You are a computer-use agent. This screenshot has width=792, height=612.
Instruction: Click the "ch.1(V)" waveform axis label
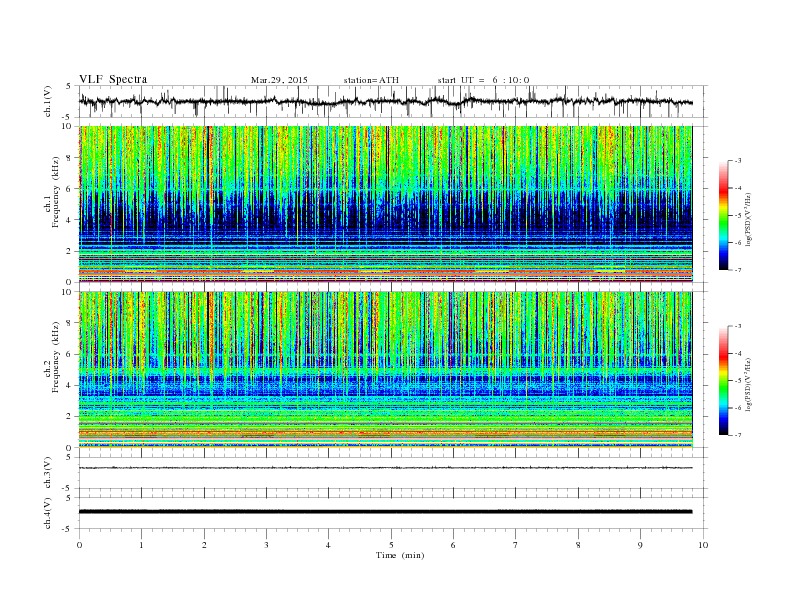click(48, 102)
